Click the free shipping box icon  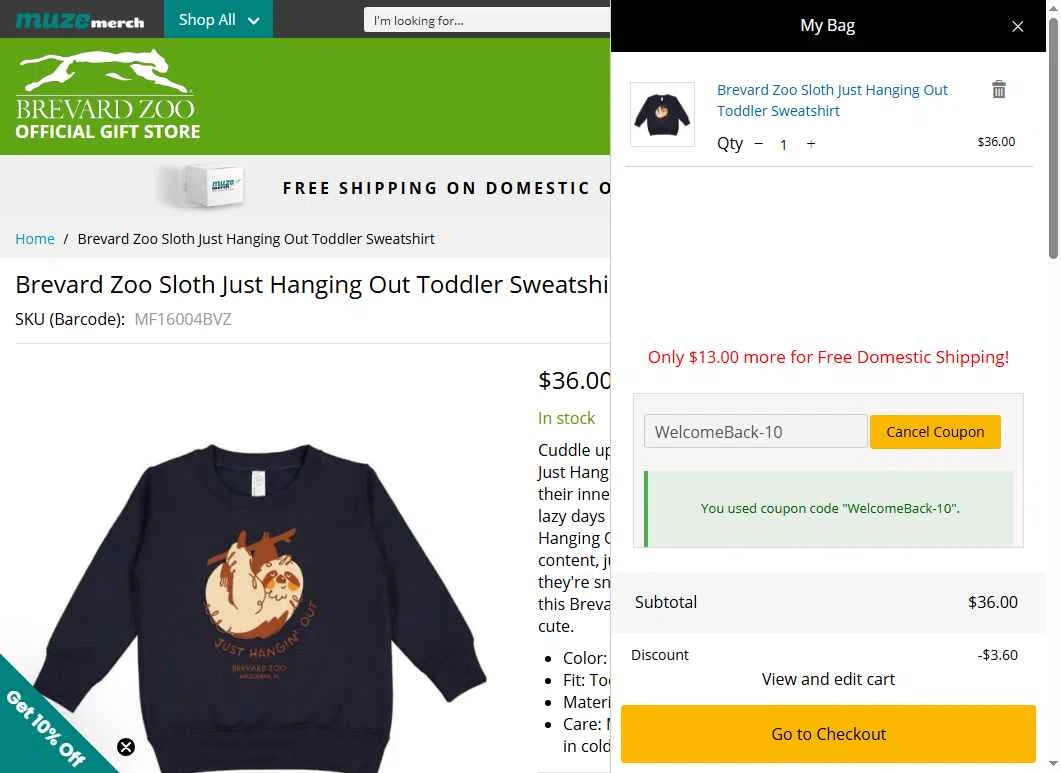point(202,187)
